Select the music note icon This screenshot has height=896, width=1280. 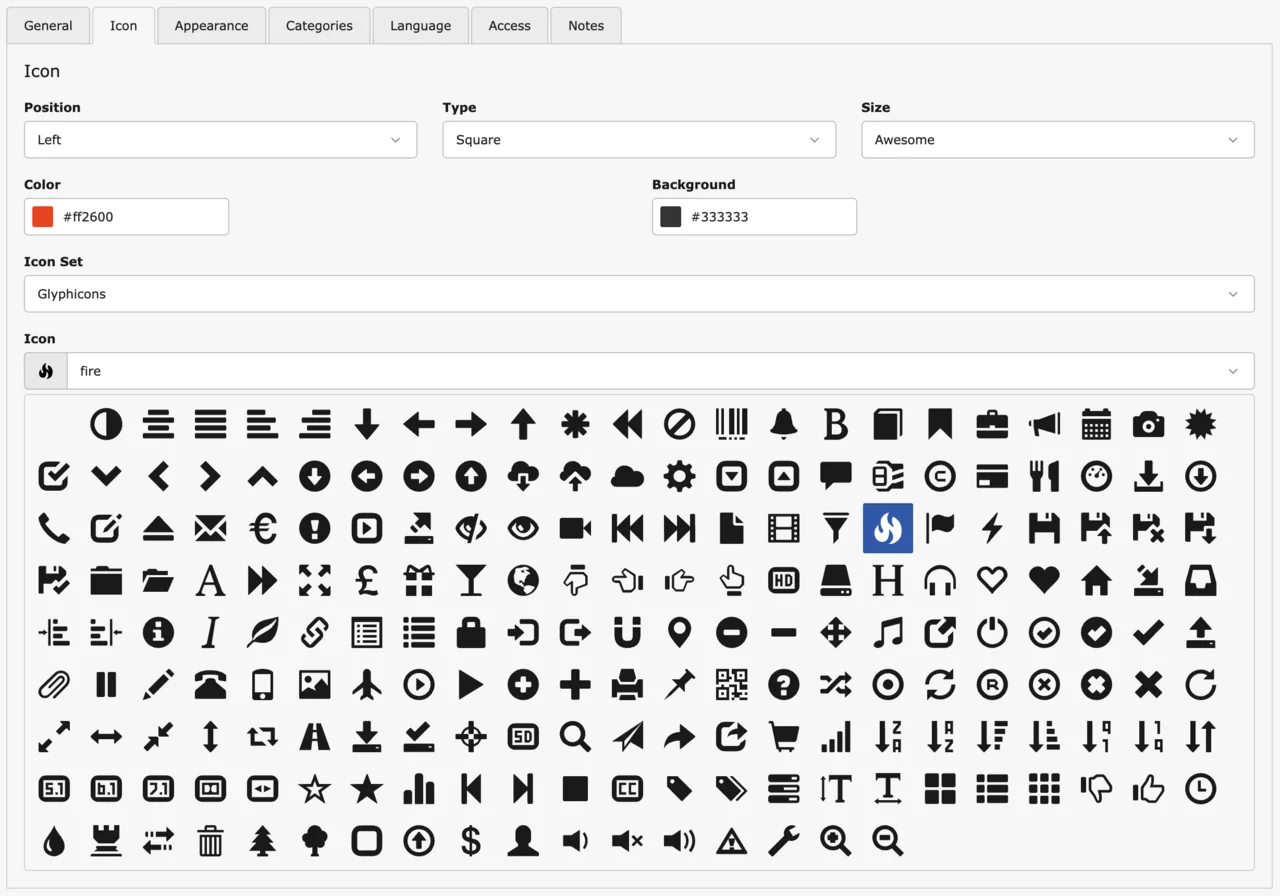(x=888, y=632)
